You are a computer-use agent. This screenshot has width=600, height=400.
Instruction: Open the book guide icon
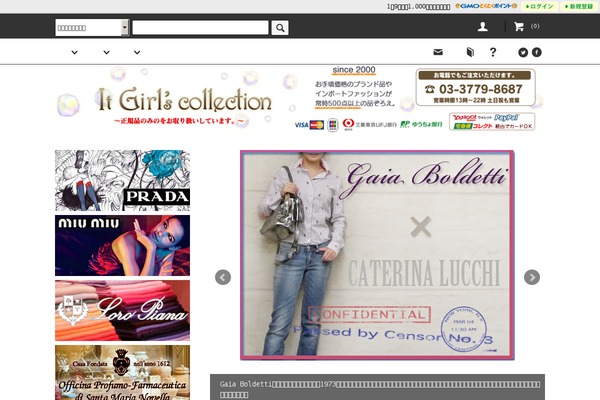(470, 52)
